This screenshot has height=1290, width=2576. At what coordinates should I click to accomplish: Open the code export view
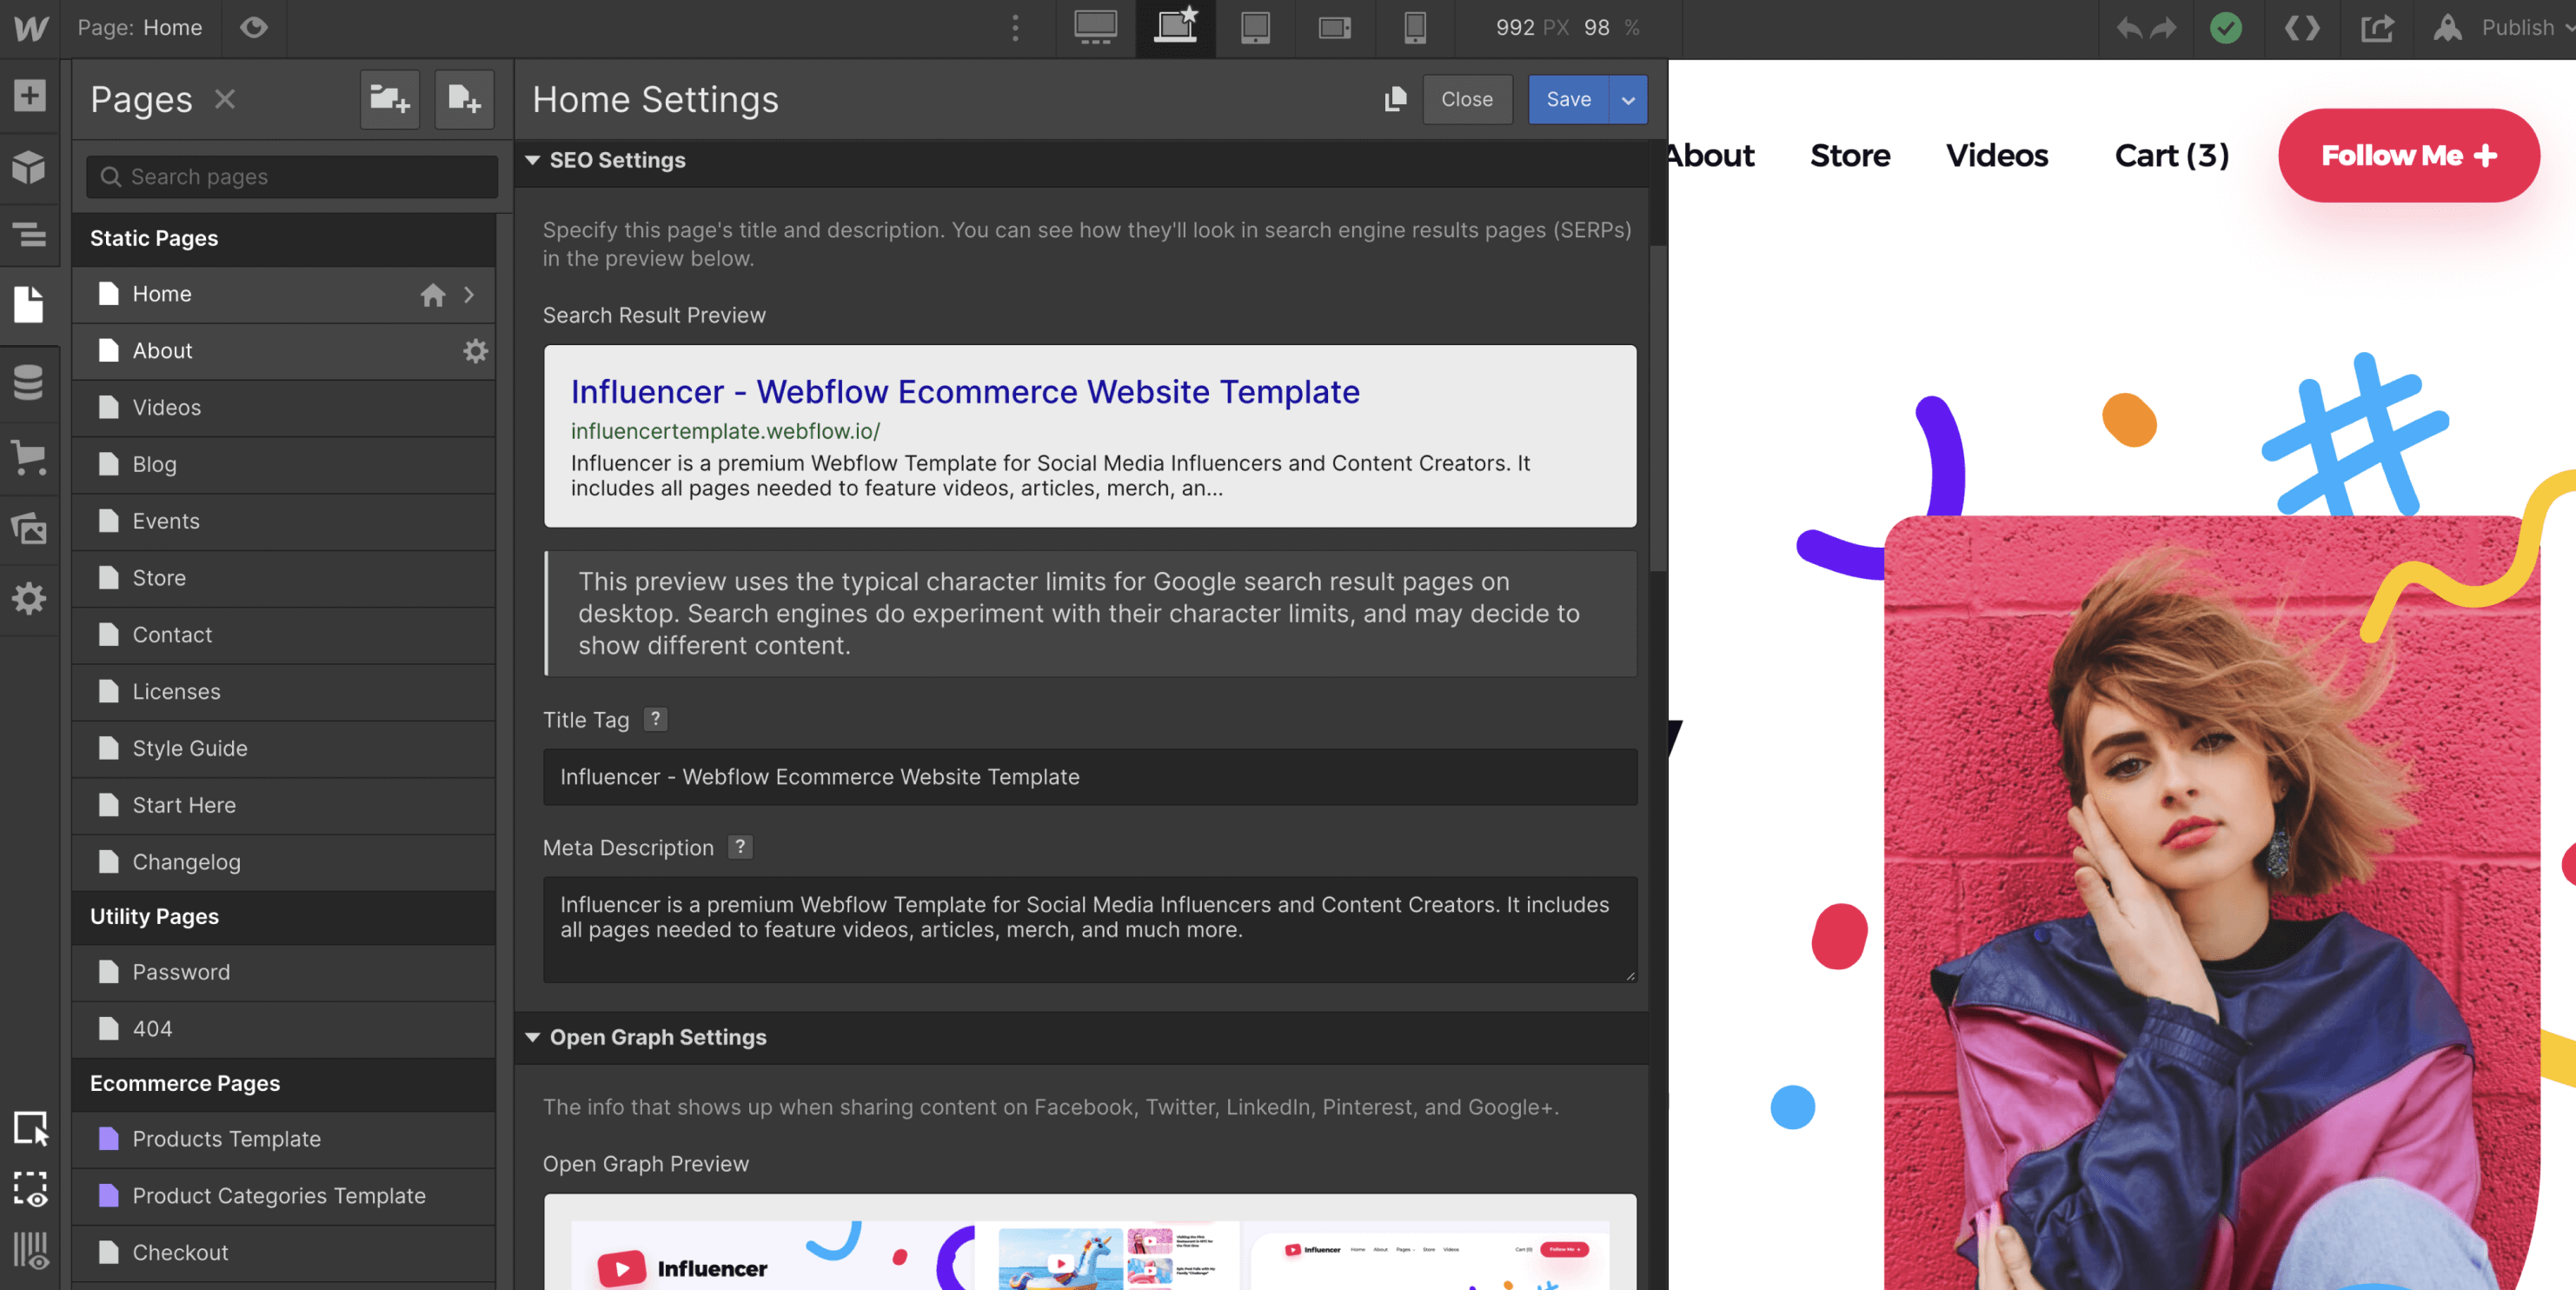pos(2301,28)
